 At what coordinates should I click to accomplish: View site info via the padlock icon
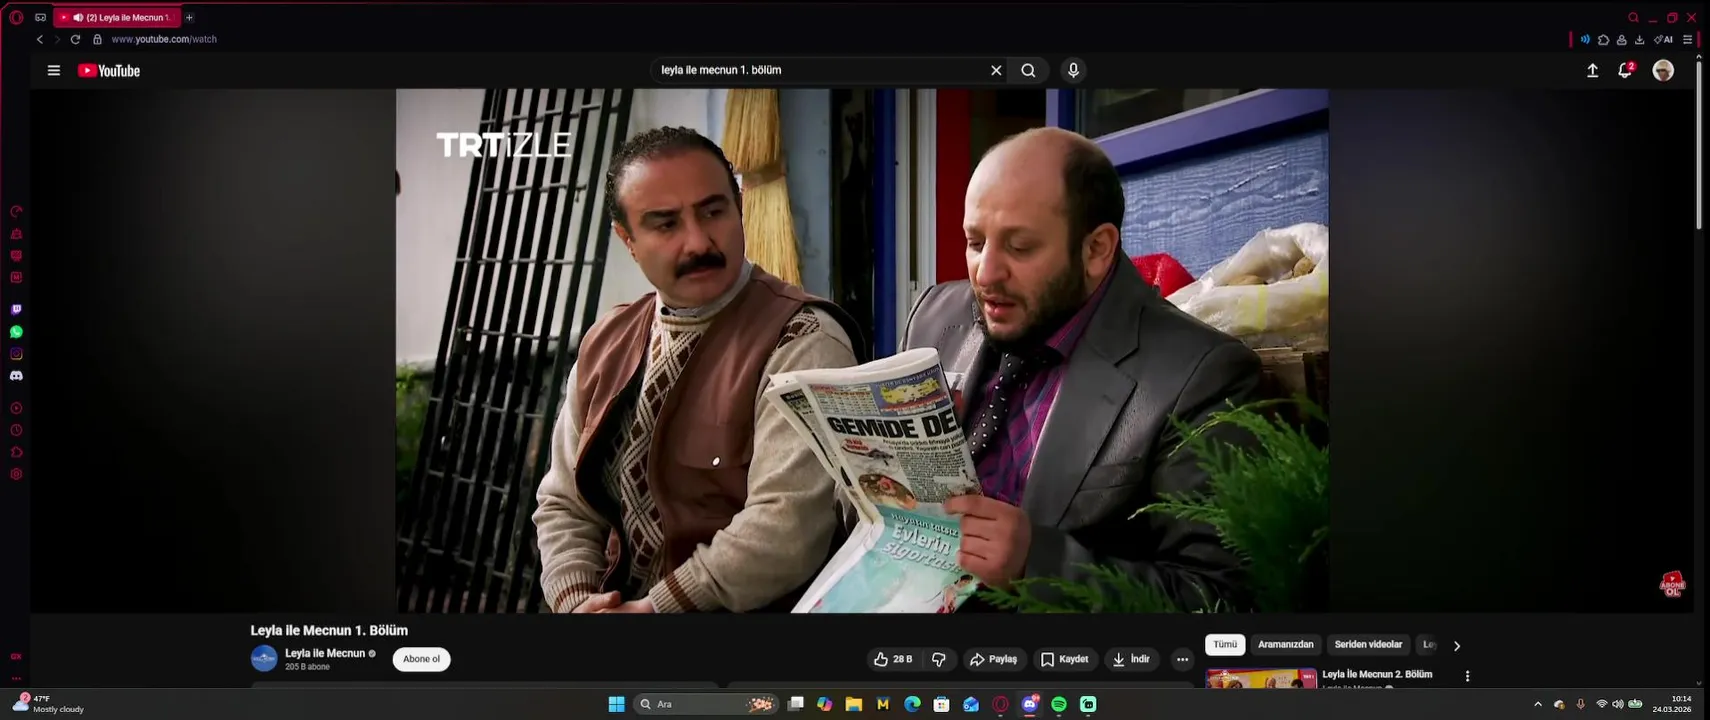click(x=97, y=39)
